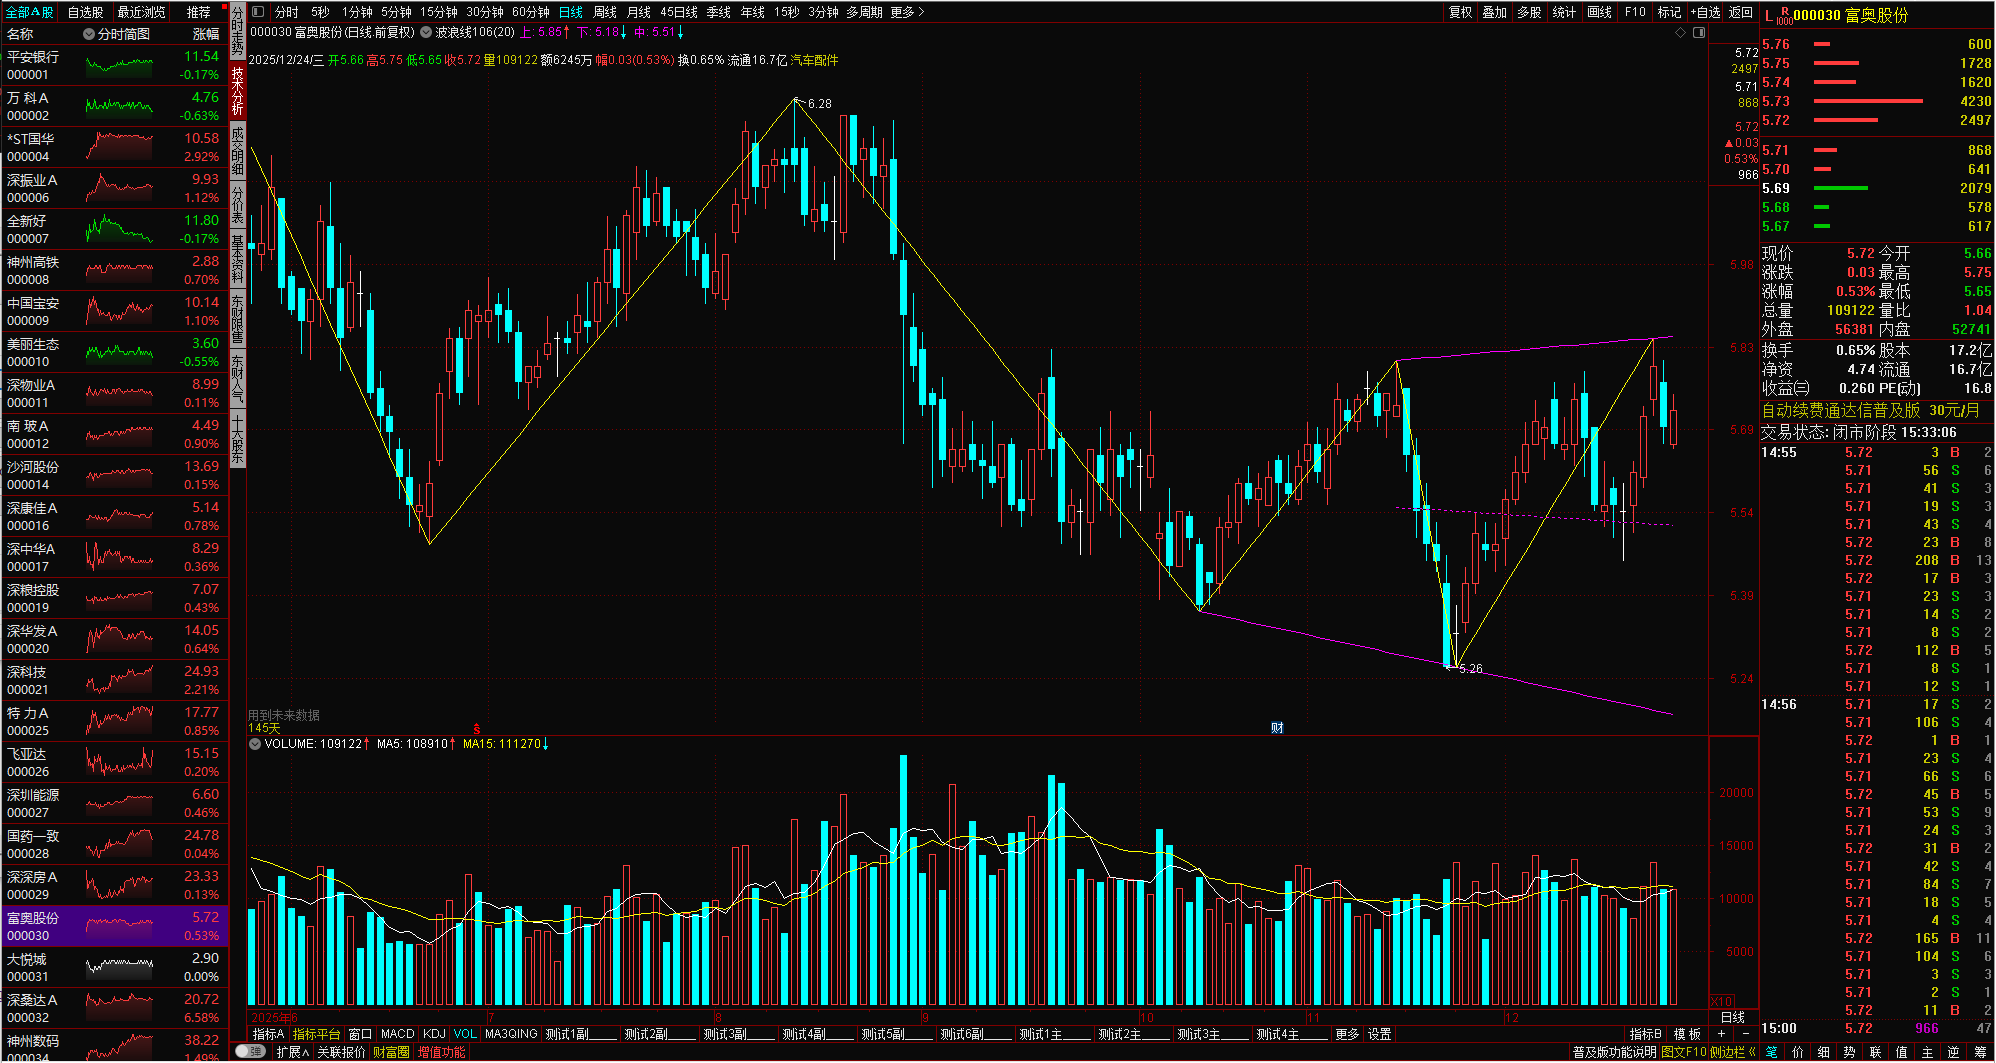Open 指标平台 tab
The image size is (1996, 1063).
[317, 1034]
